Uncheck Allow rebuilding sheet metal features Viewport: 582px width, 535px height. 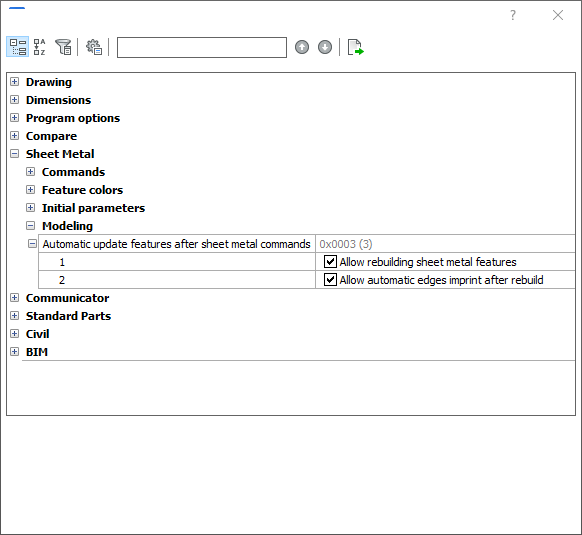coord(330,262)
